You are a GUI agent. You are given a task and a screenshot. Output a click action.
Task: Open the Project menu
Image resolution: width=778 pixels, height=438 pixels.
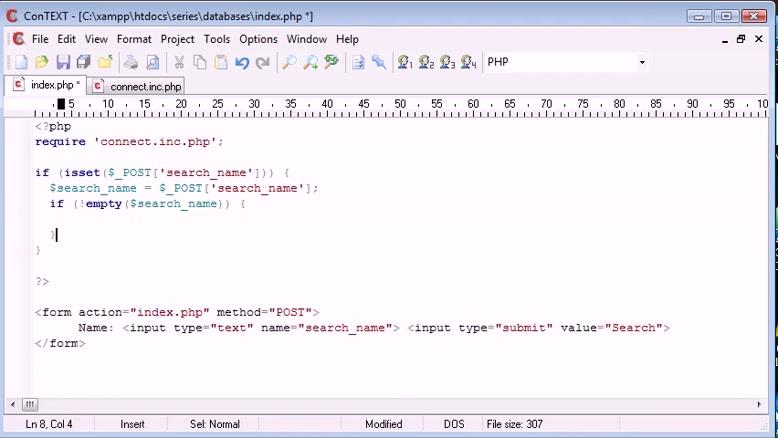tap(177, 39)
